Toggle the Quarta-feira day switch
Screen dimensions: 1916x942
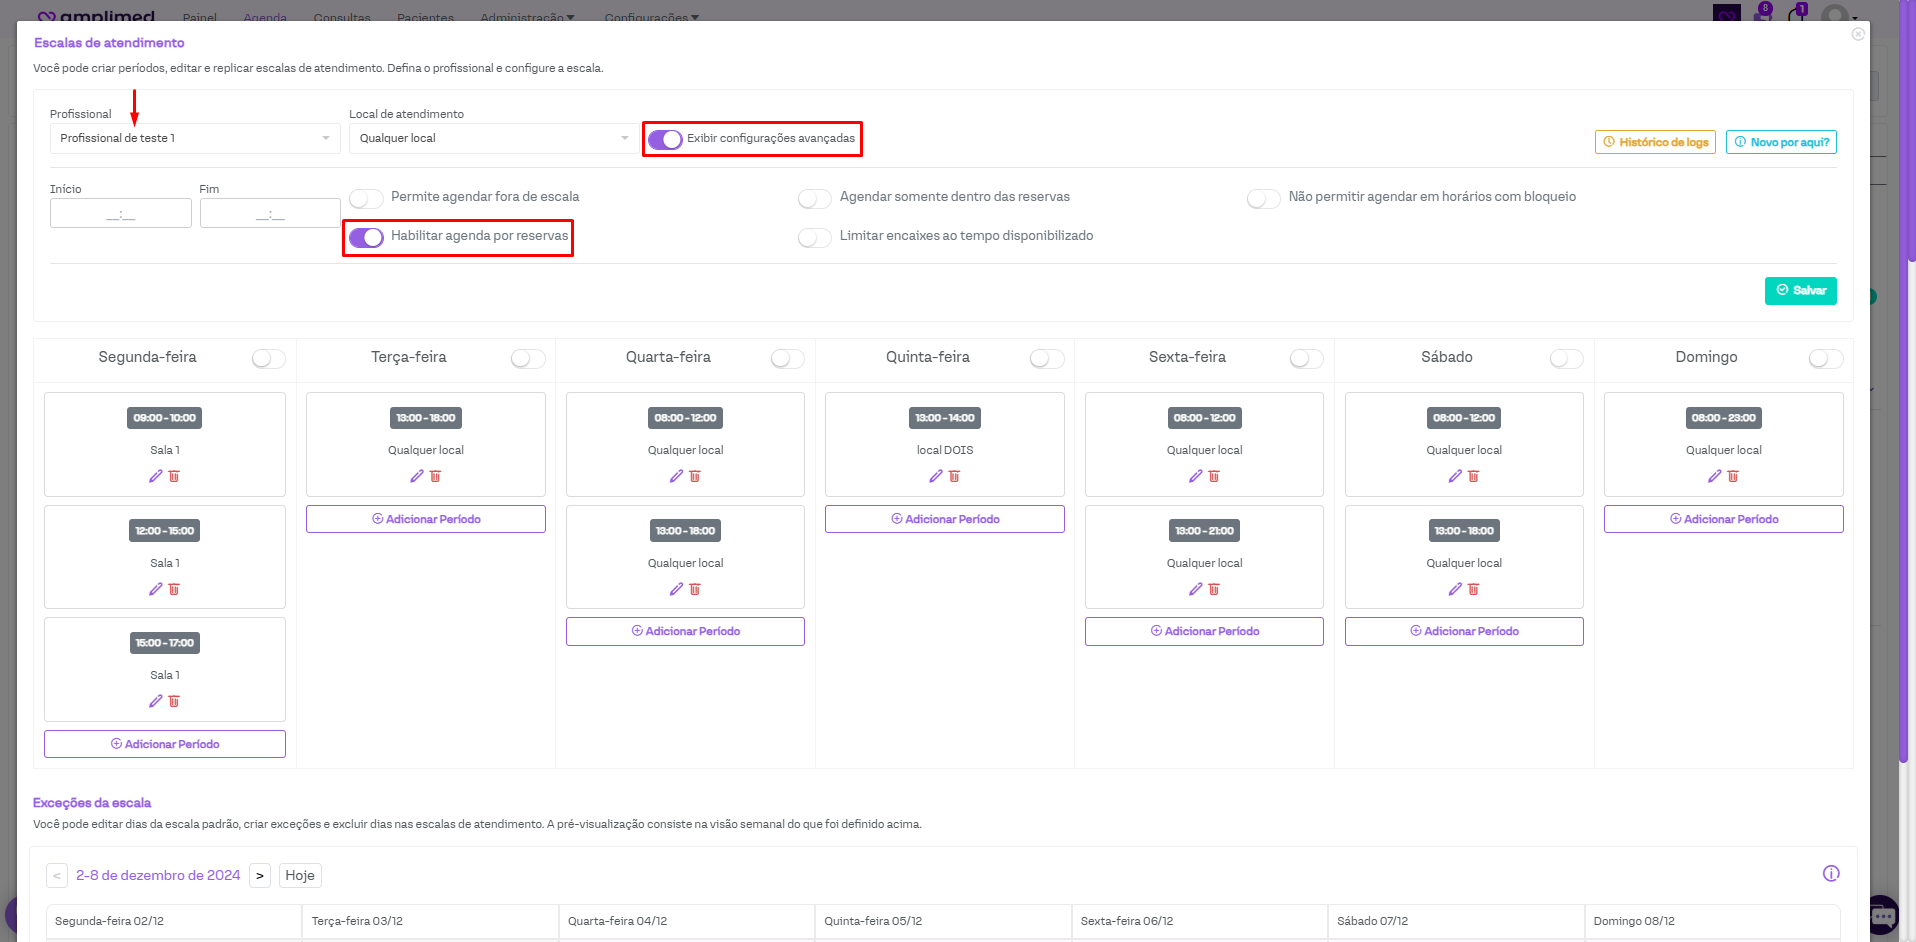click(x=787, y=358)
